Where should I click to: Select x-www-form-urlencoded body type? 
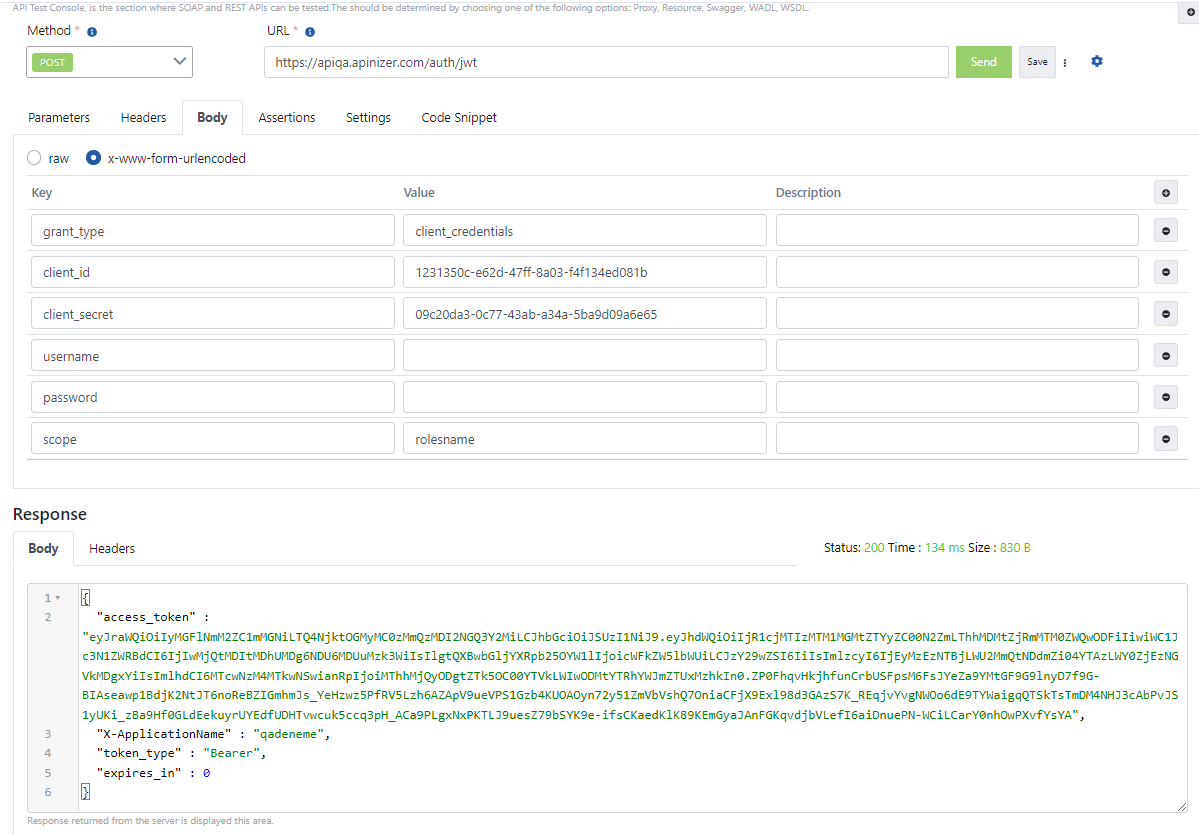click(x=94, y=158)
